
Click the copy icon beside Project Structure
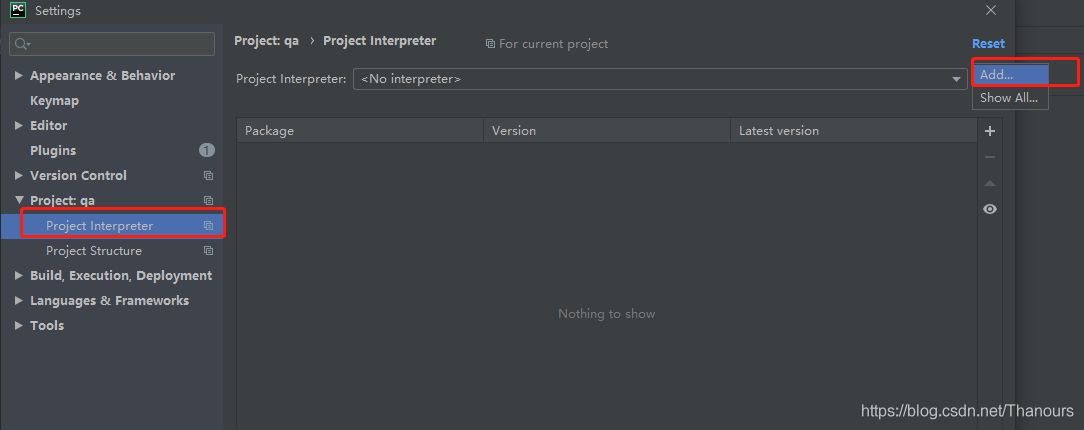[208, 251]
